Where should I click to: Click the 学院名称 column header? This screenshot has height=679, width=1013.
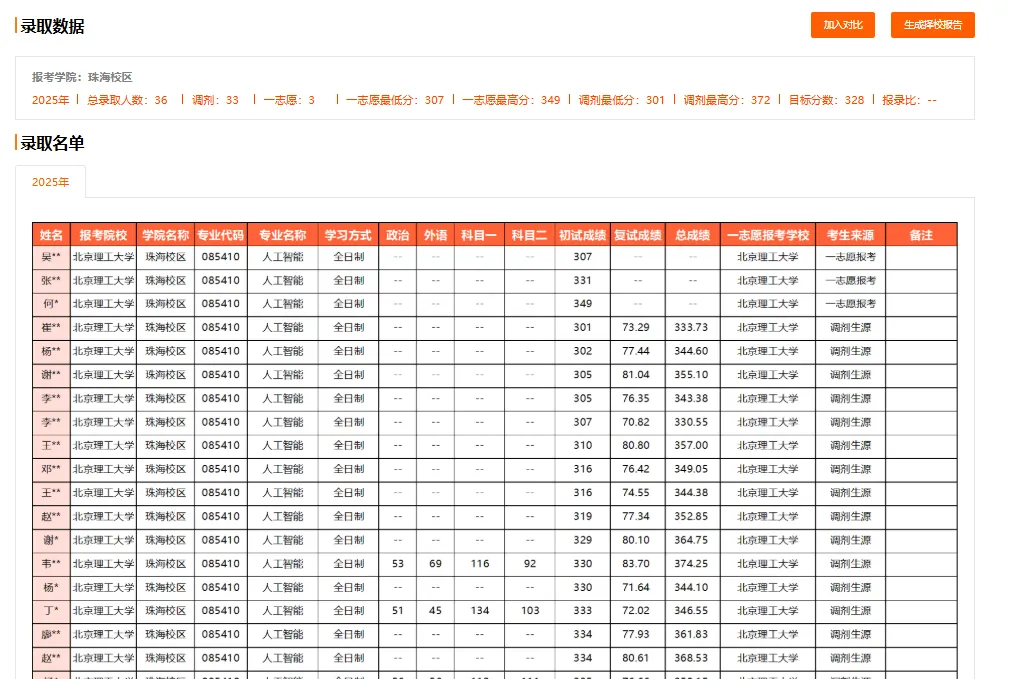point(165,235)
